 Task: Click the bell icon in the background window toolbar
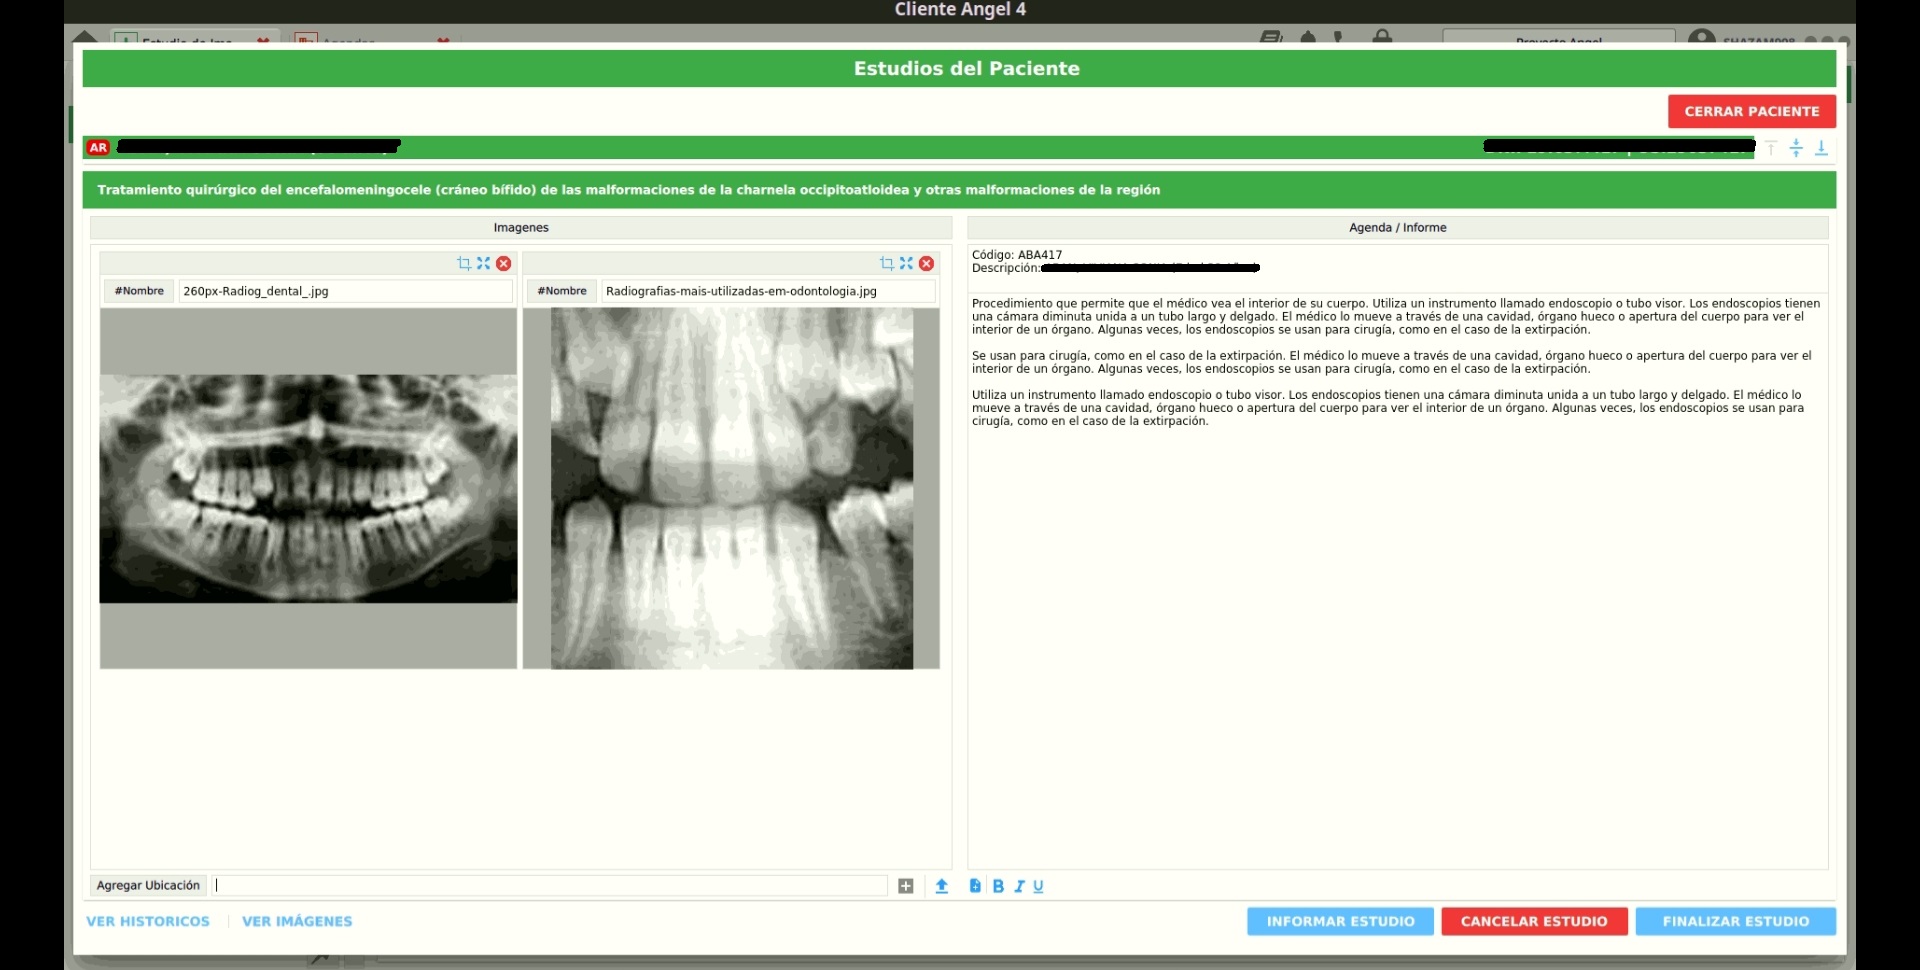1308,37
